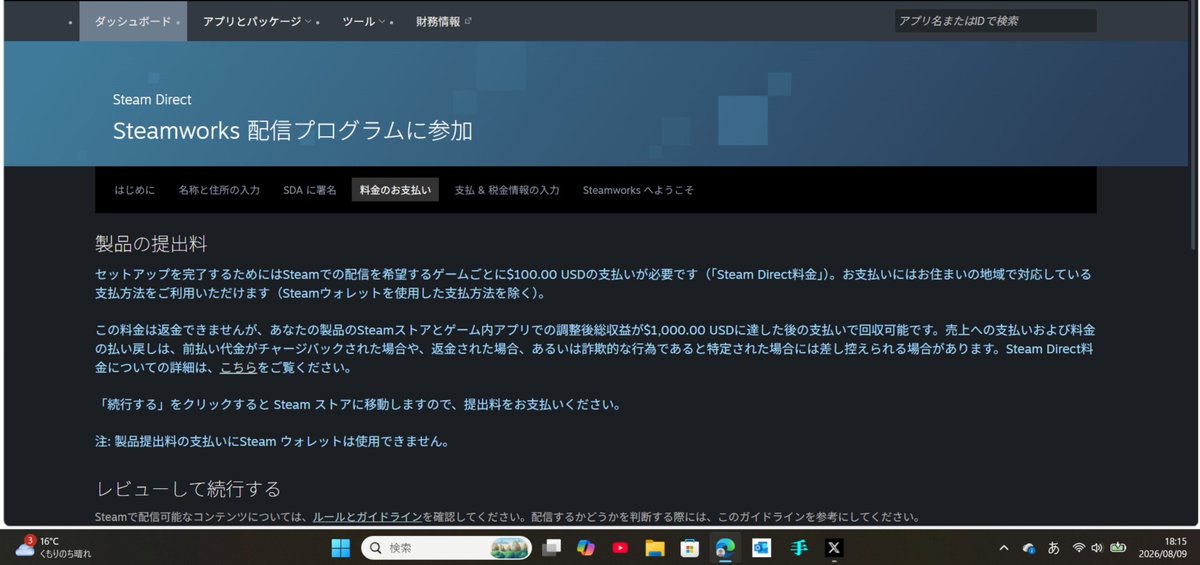
Task: Open the volume speaker tray icon
Action: click(1097, 548)
